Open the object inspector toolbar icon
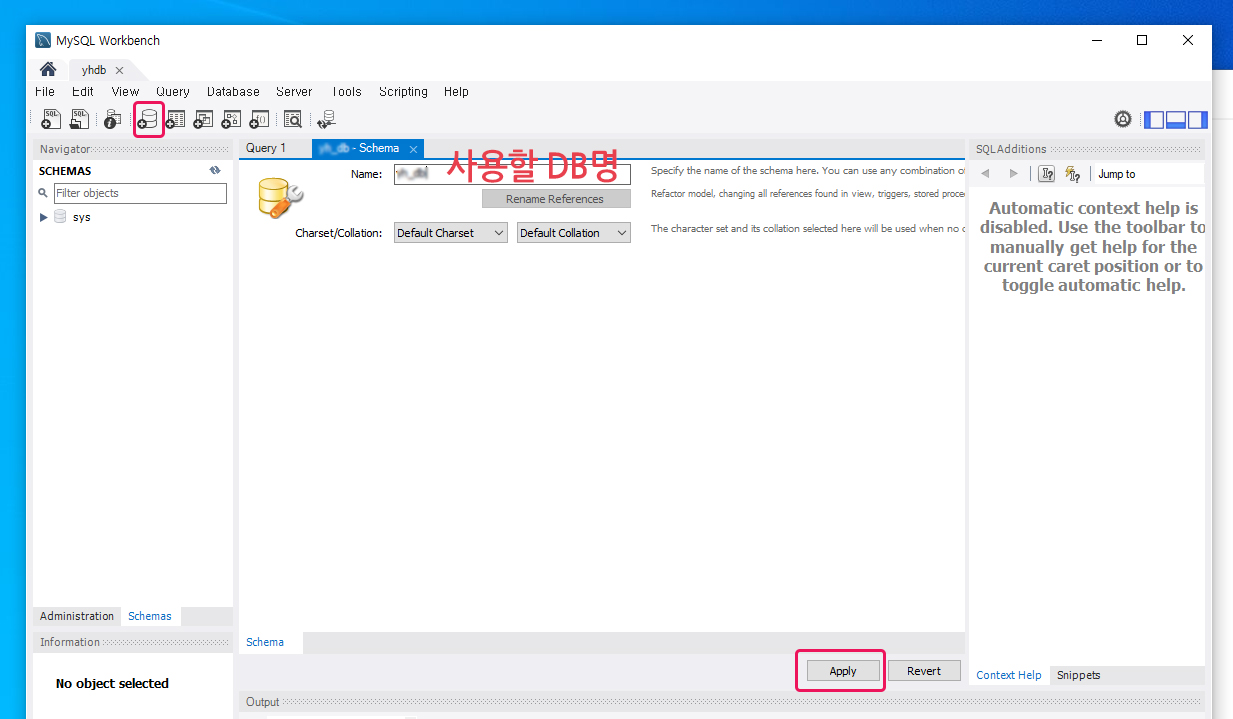The width and height of the screenshot is (1233, 719). point(112,120)
